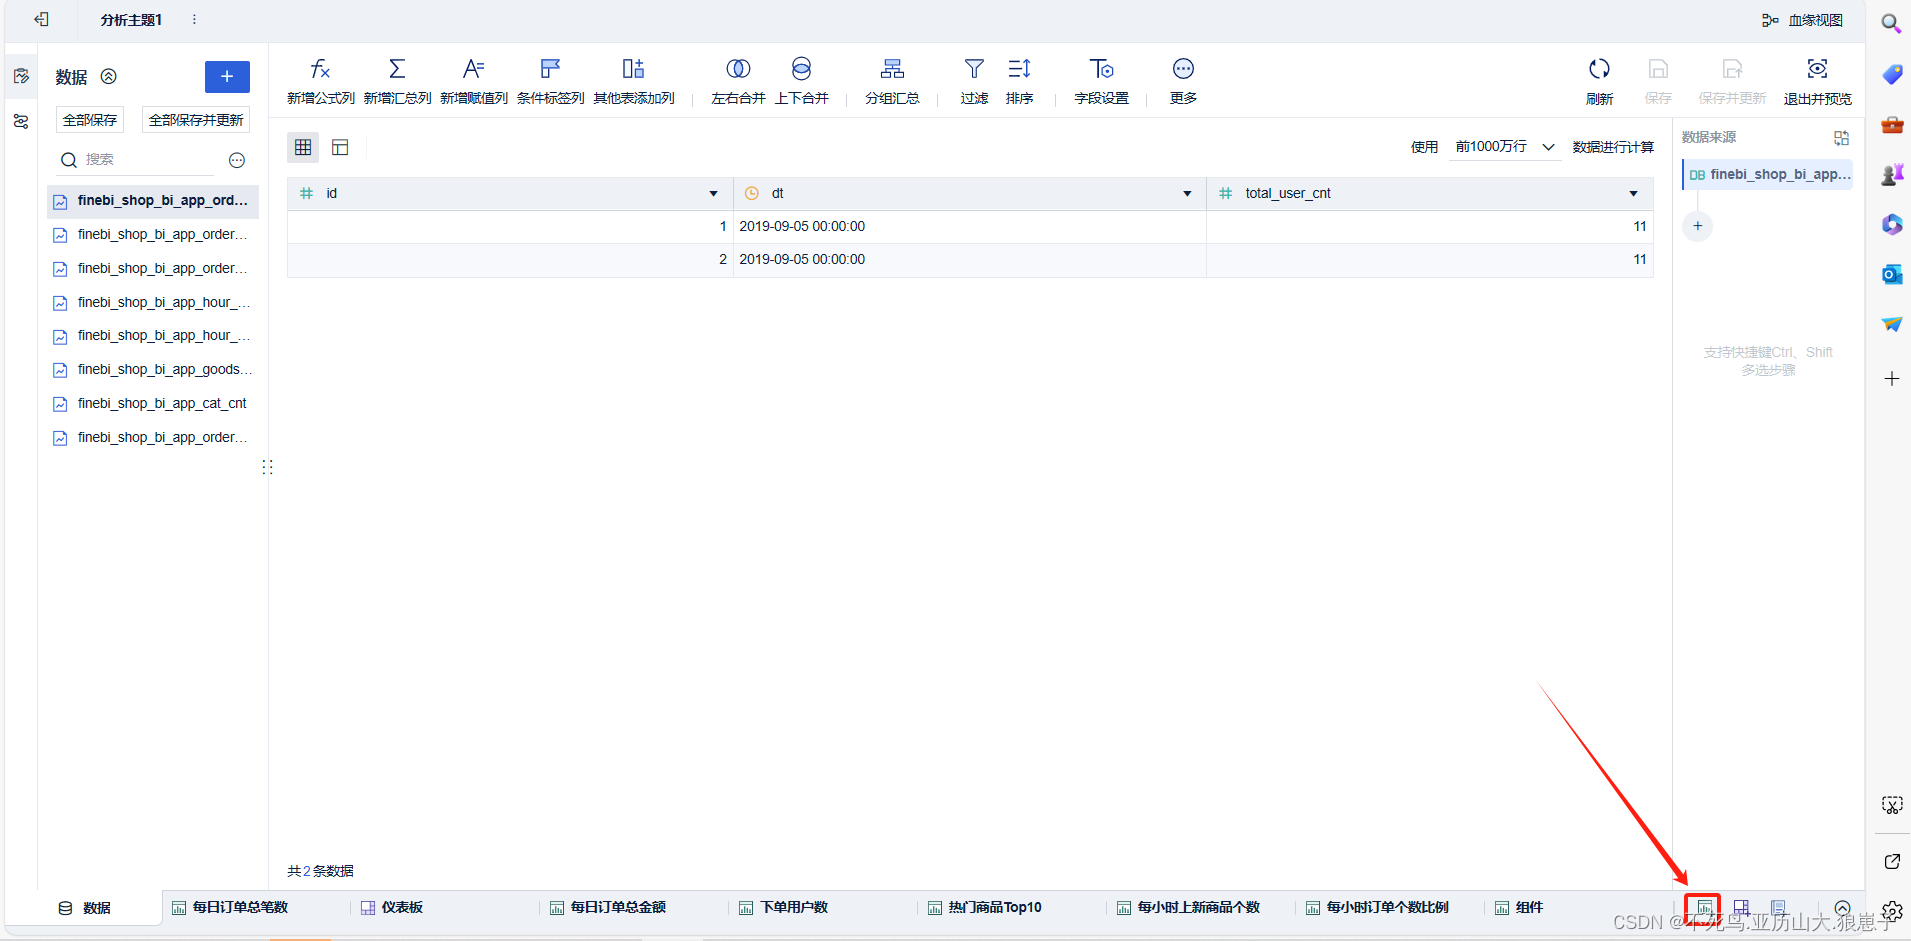1911x941 pixels.
Task: Open the 下单用户数 tab
Action: click(x=783, y=907)
